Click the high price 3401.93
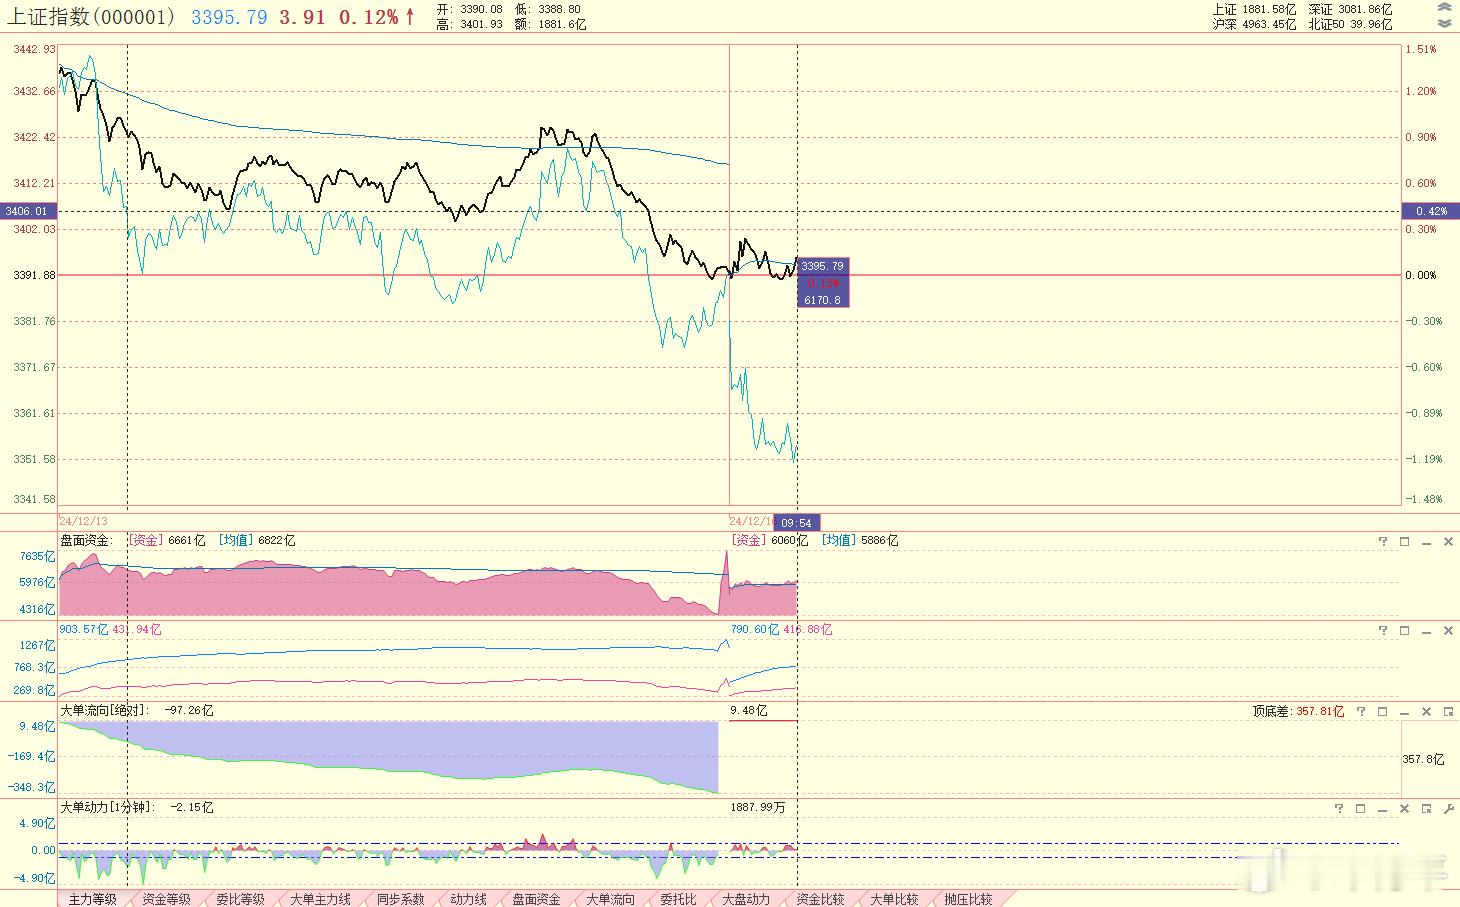This screenshot has width=1460, height=907. [x=479, y=24]
